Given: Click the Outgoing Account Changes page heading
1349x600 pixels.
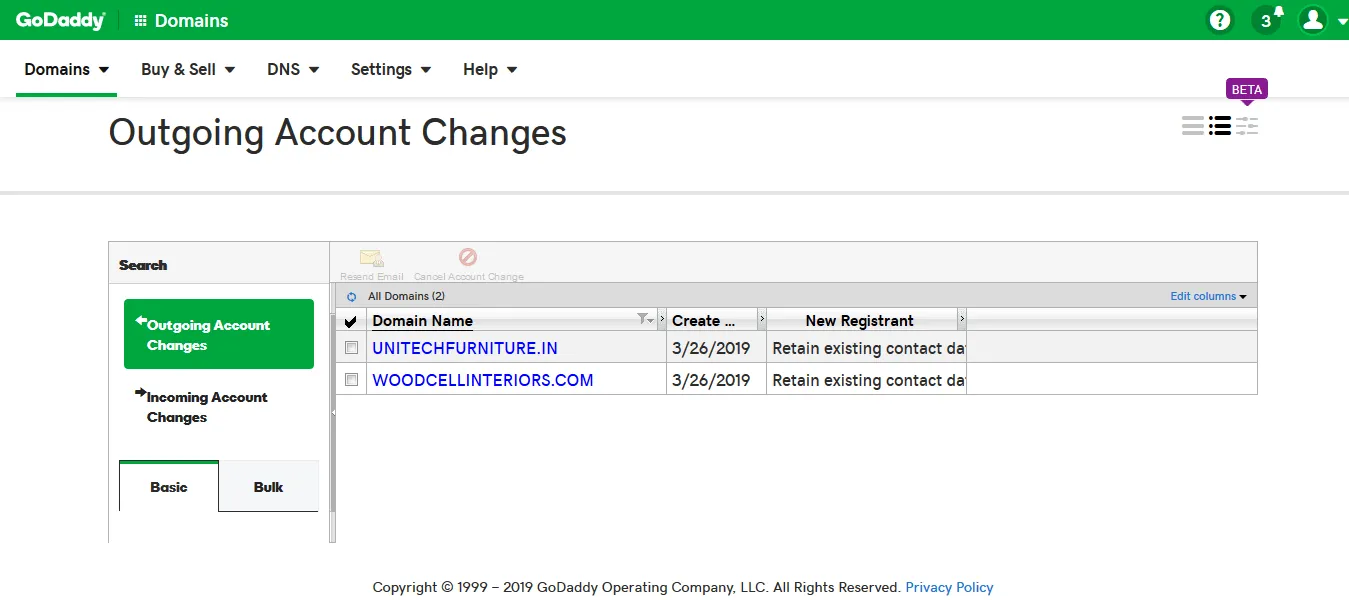Looking at the screenshot, I should click(338, 133).
